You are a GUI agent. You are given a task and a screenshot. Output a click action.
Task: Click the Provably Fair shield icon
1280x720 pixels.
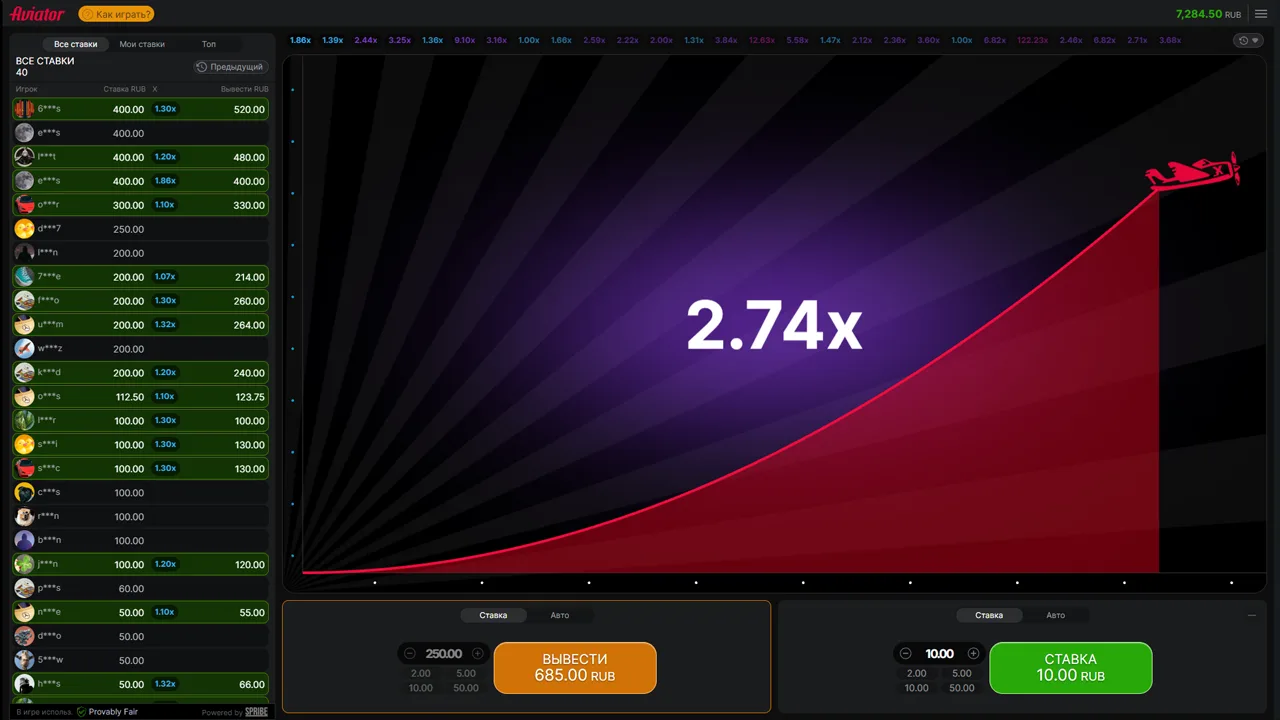(82, 712)
